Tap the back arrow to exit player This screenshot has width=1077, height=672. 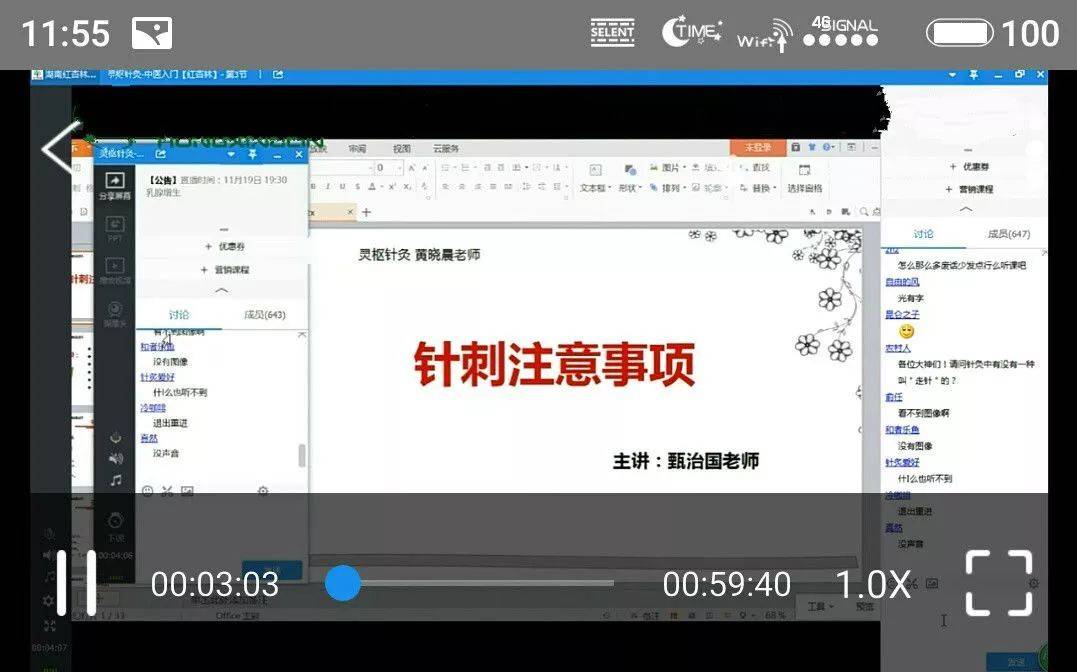coord(60,147)
